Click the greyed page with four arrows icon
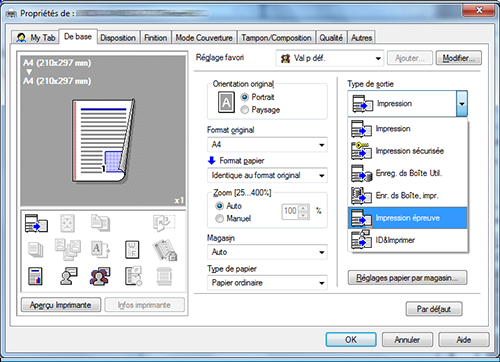 point(67,223)
